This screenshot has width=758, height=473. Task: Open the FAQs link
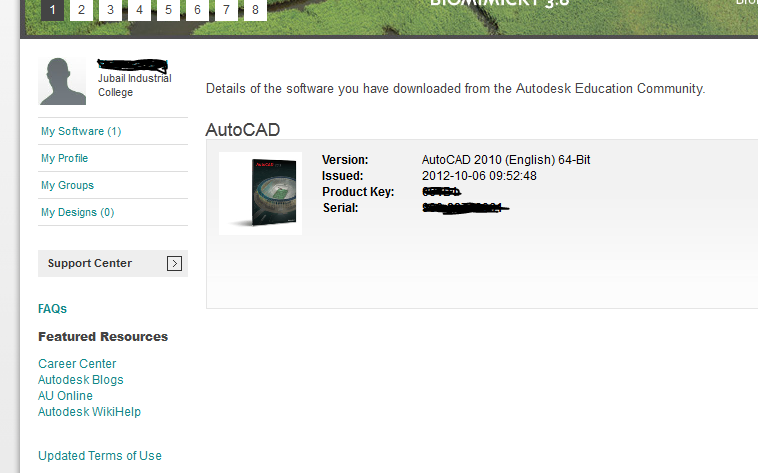(52, 309)
